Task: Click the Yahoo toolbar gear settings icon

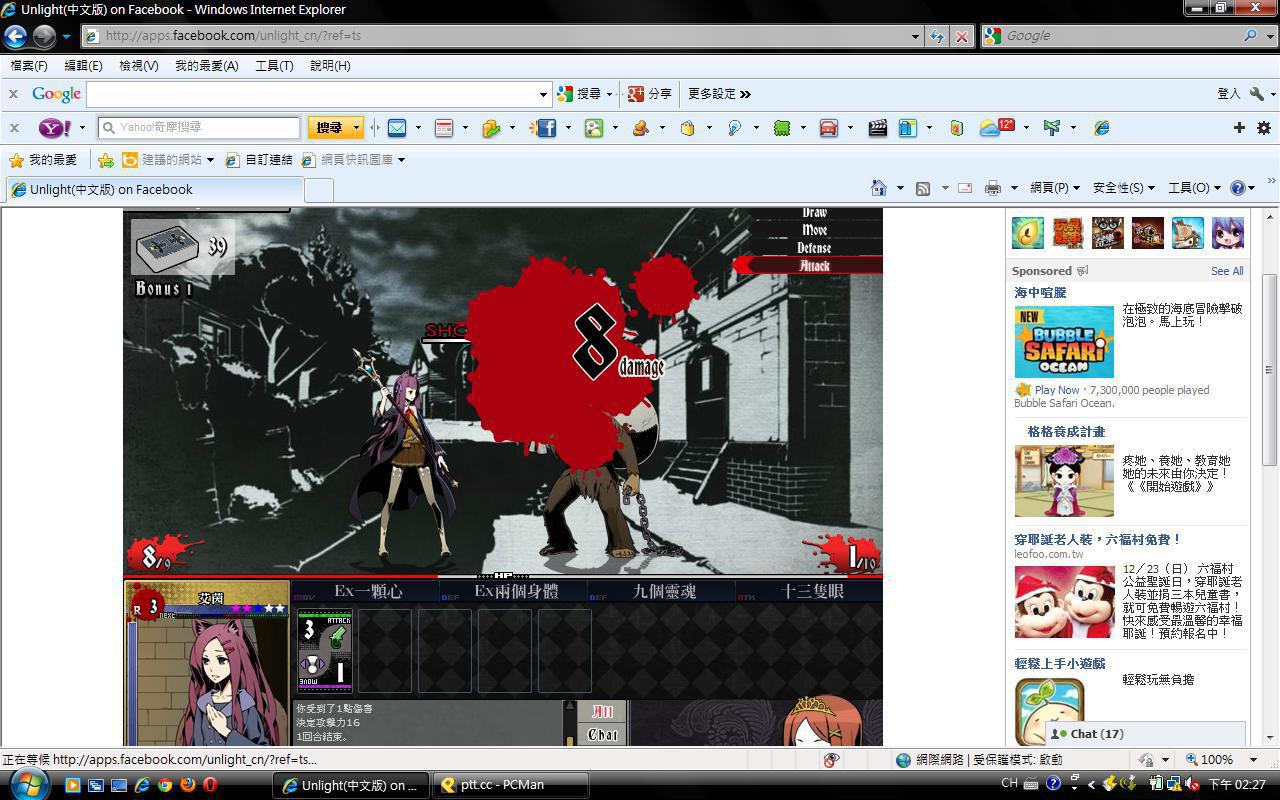Action: coord(1264,128)
